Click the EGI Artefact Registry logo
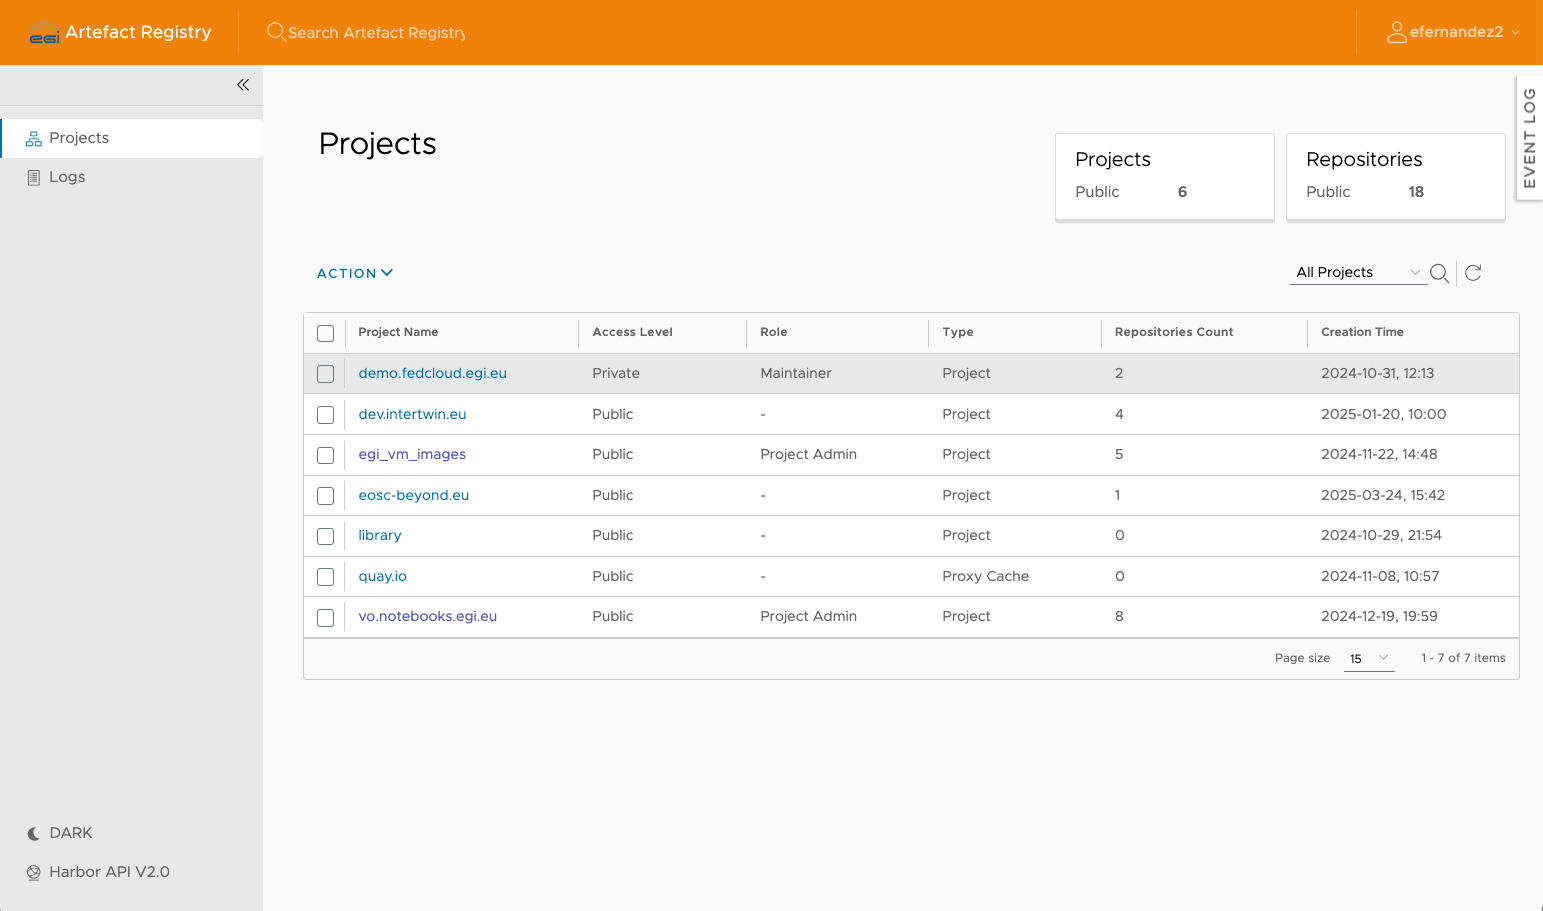Screen dimensions: 1543x911 44,33
